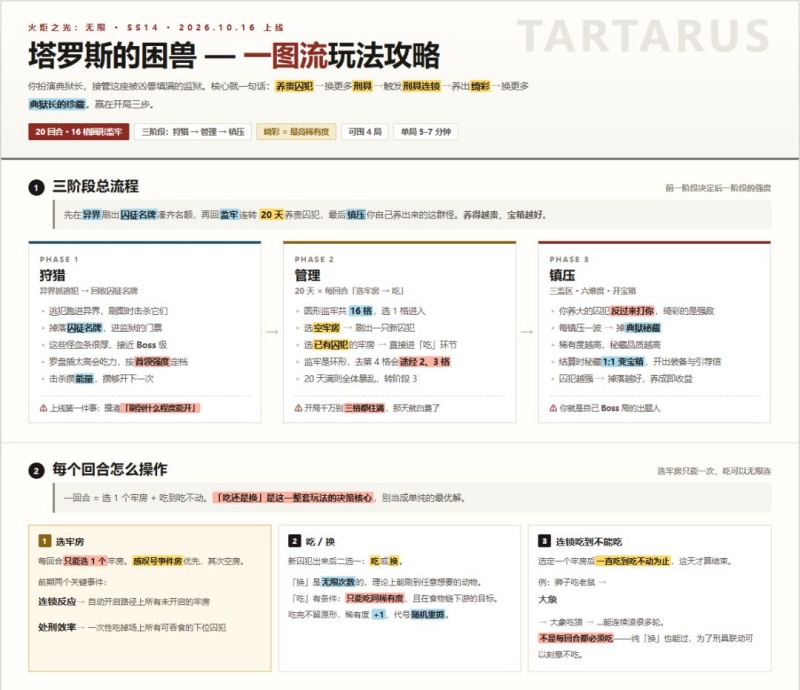
Task: Click the highlighted 养贵囚犯 in the intro
Action: pos(294,86)
